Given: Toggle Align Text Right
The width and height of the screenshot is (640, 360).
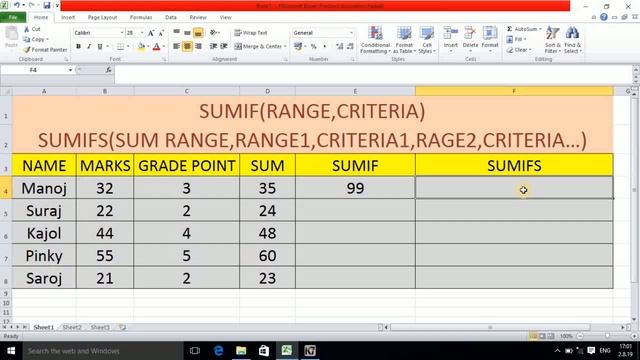Looking at the screenshot, I should 198,47.
